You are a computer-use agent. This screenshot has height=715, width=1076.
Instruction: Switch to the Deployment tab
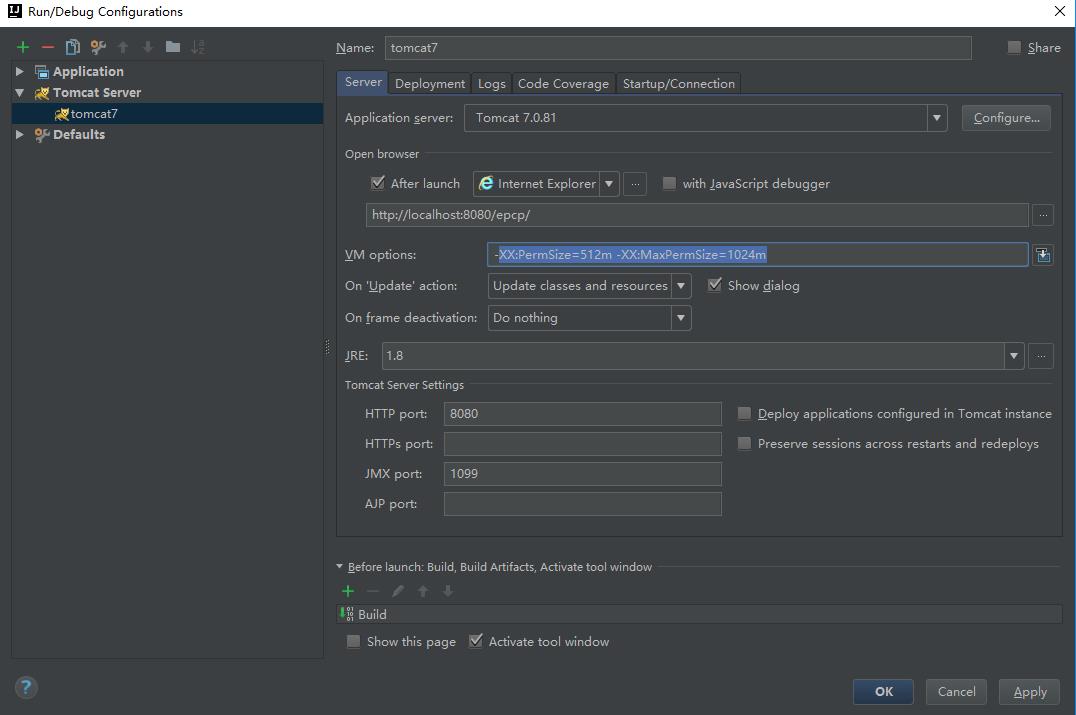click(x=430, y=84)
